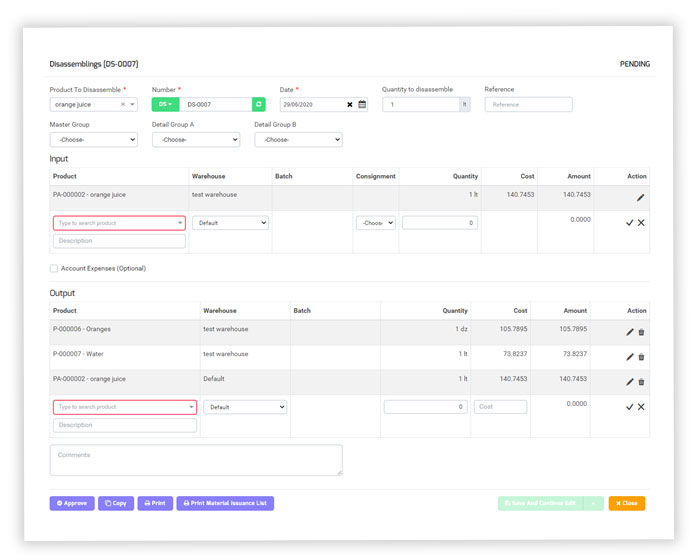Viewport: 699px width, 560px height.
Task: Enable Account Expenses (Optional) checkbox
Action: (54, 268)
